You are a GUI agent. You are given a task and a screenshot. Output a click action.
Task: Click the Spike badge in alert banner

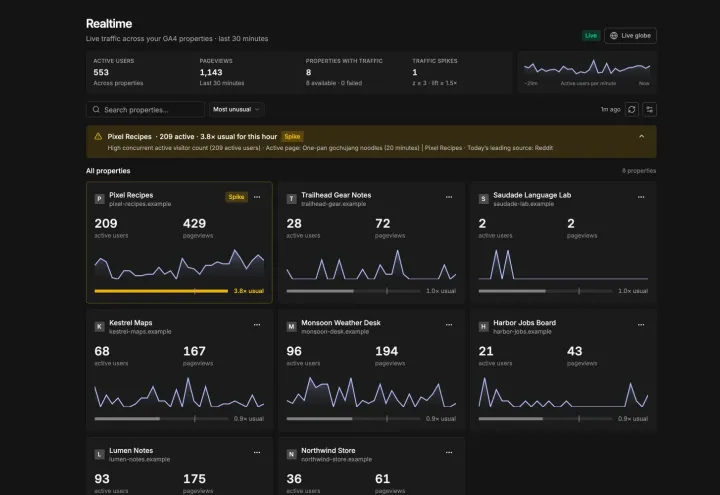(292, 136)
